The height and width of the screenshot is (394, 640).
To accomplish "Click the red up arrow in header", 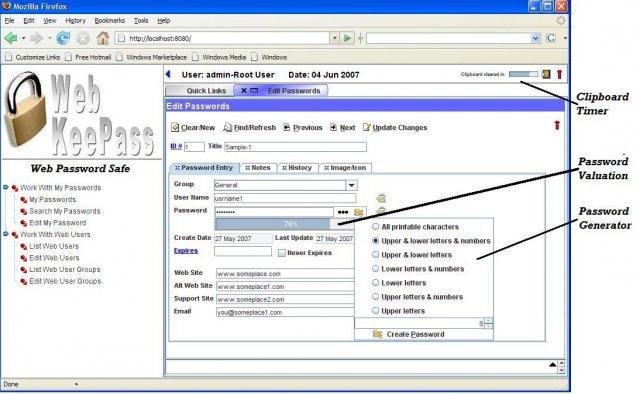I will (559, 74).
